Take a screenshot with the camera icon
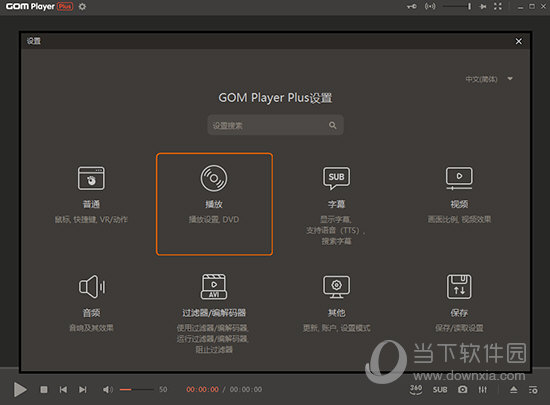The height and width of the screenshot is (405, 550). [x=463, y=390]
